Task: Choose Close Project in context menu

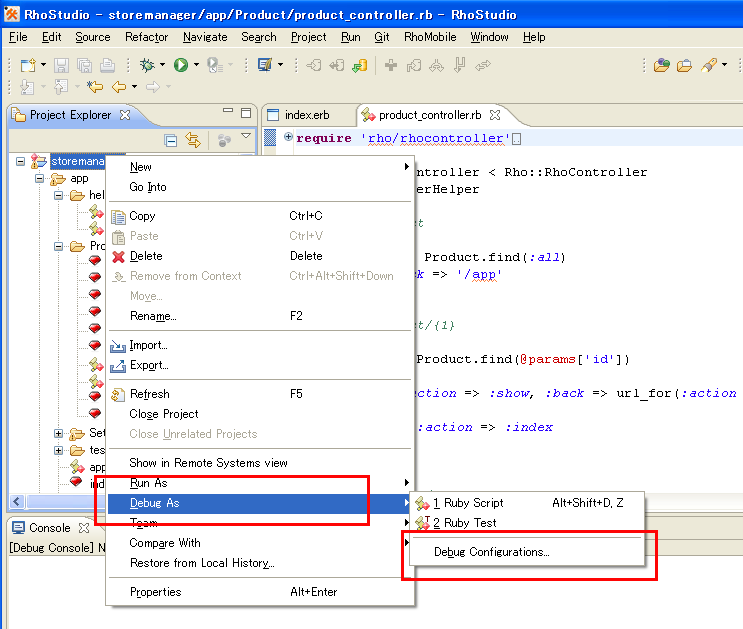Action: 259,414
